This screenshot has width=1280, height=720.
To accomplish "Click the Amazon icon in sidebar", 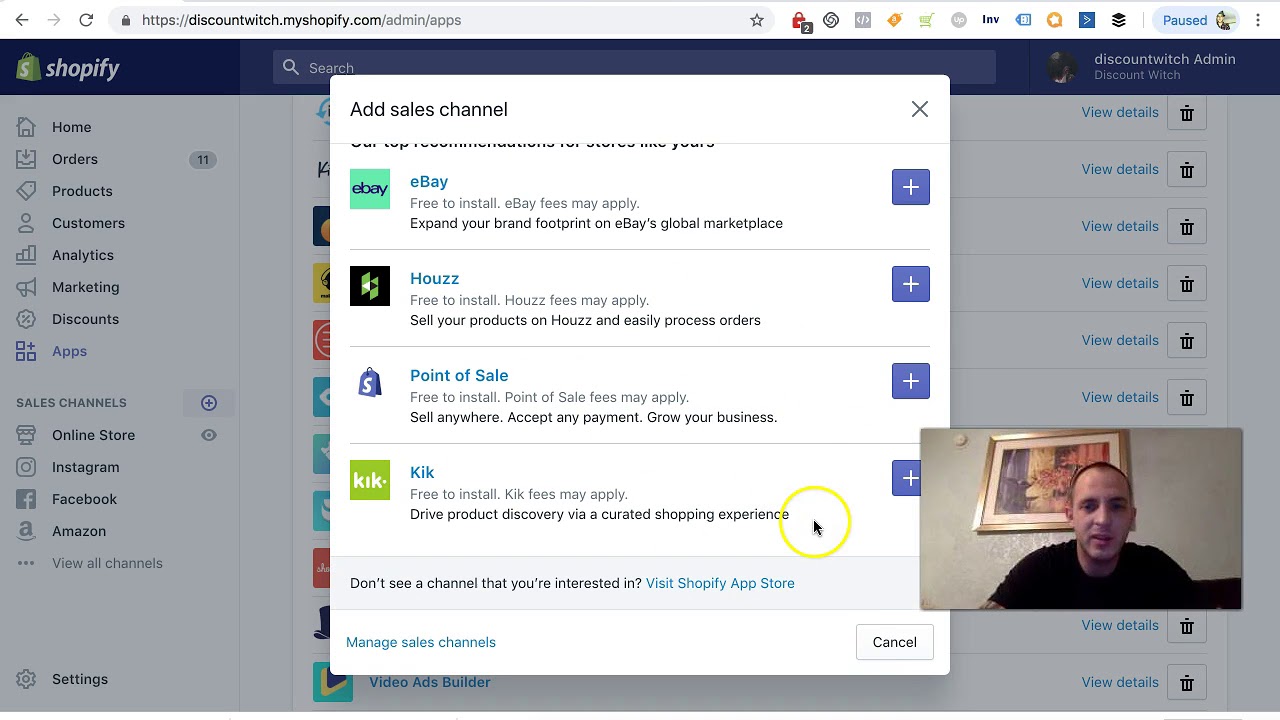I will tap(26, 531).
